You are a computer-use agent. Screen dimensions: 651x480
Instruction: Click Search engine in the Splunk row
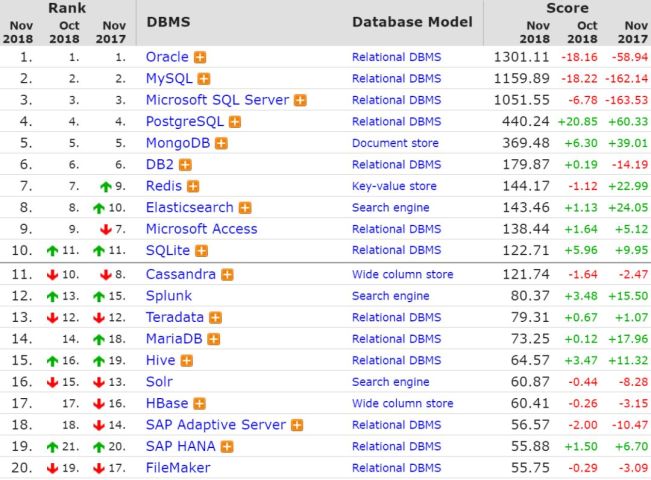click(391, 296)
